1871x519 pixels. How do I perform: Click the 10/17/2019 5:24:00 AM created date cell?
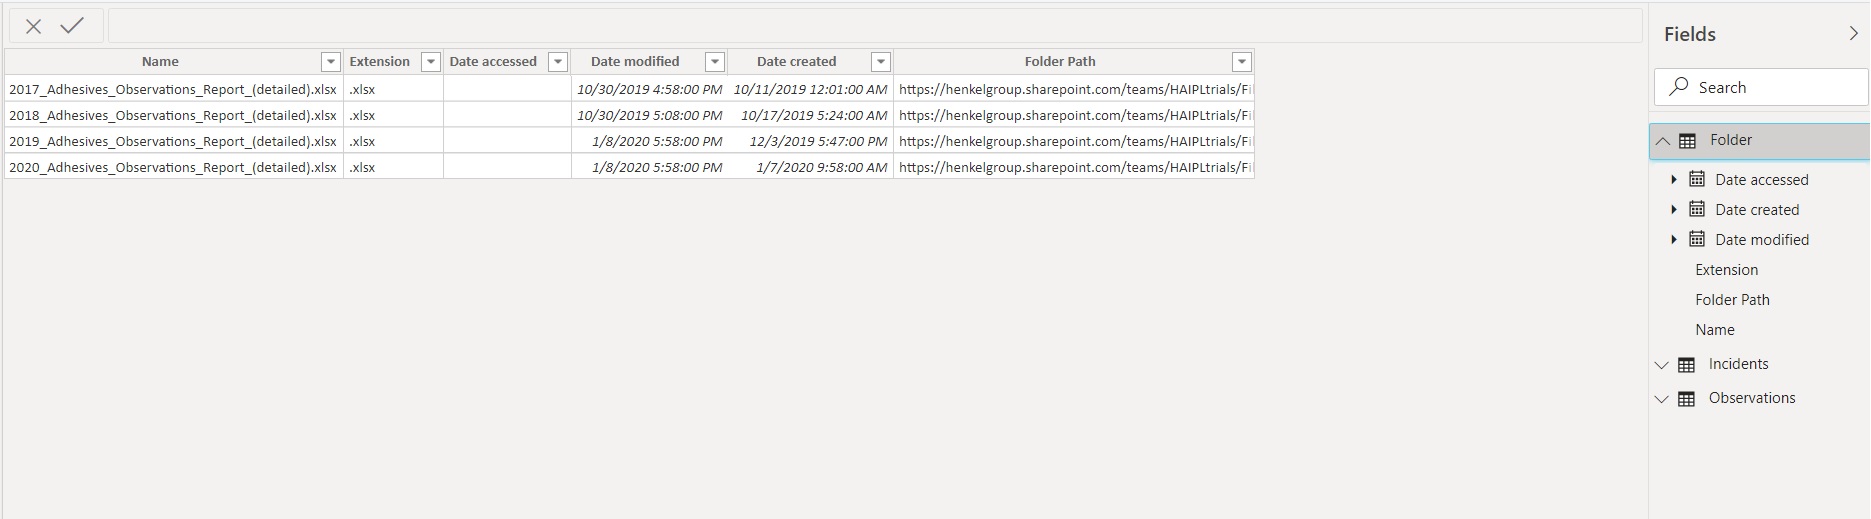(810, 115)
